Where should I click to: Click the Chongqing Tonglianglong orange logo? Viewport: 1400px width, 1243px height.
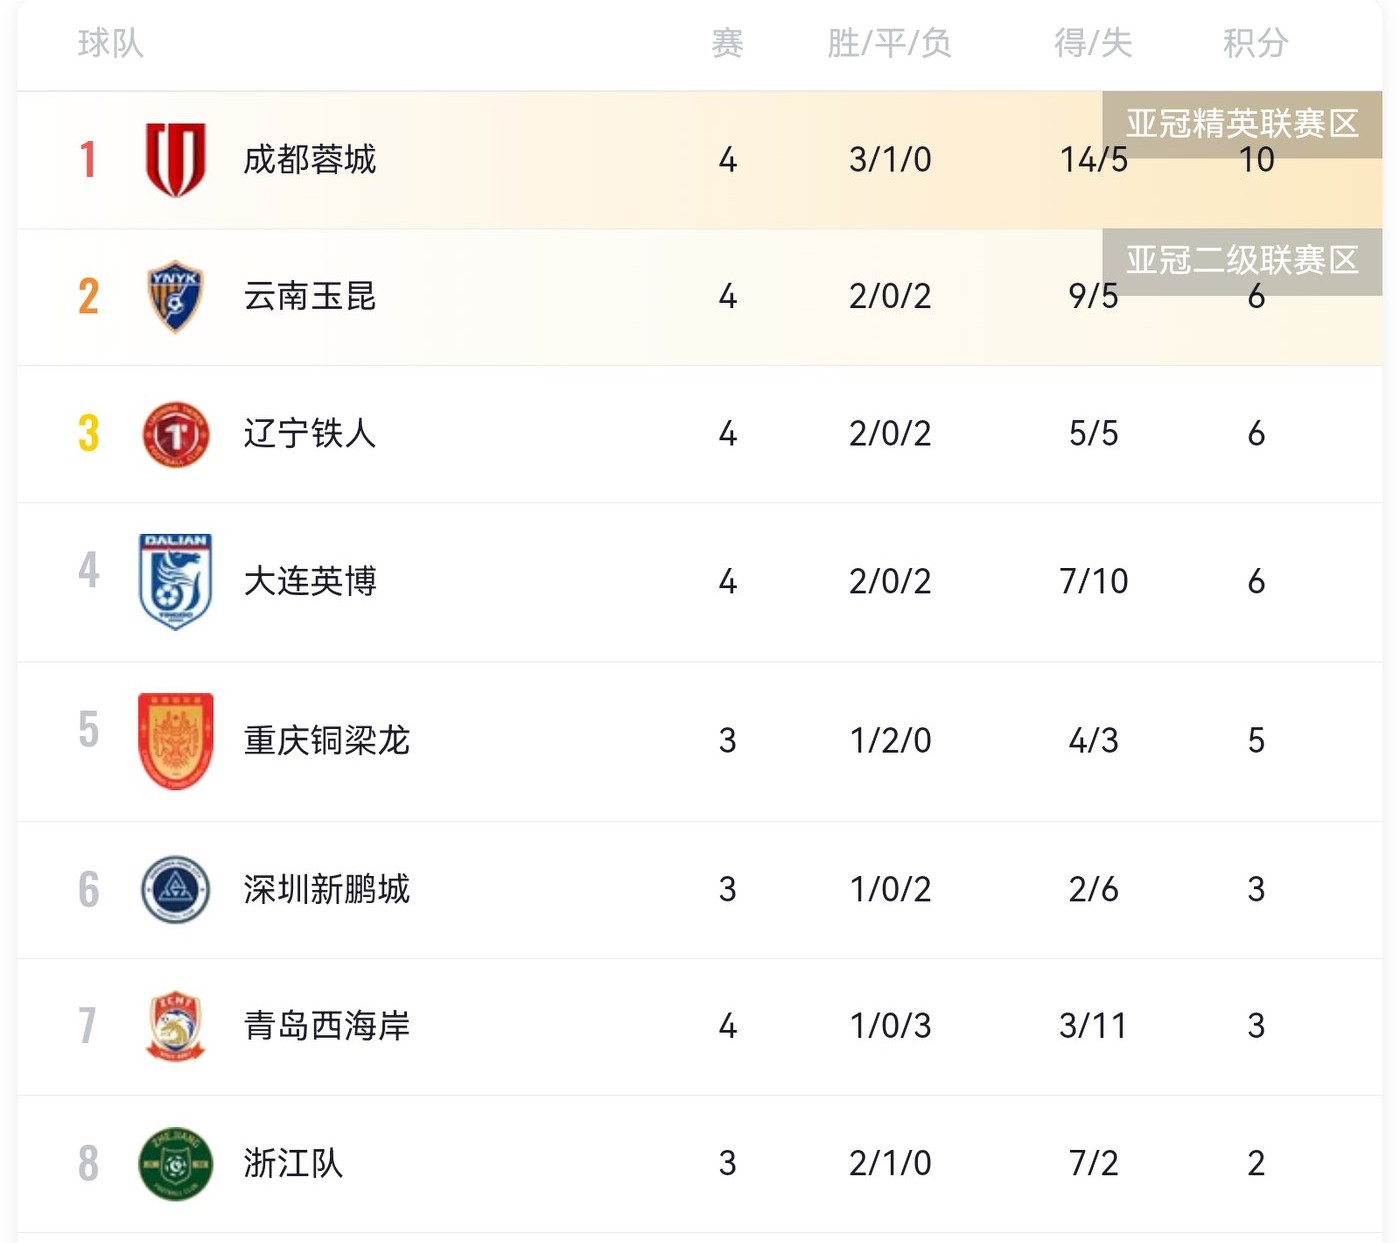pyautogui.click(x=175, y=740)
